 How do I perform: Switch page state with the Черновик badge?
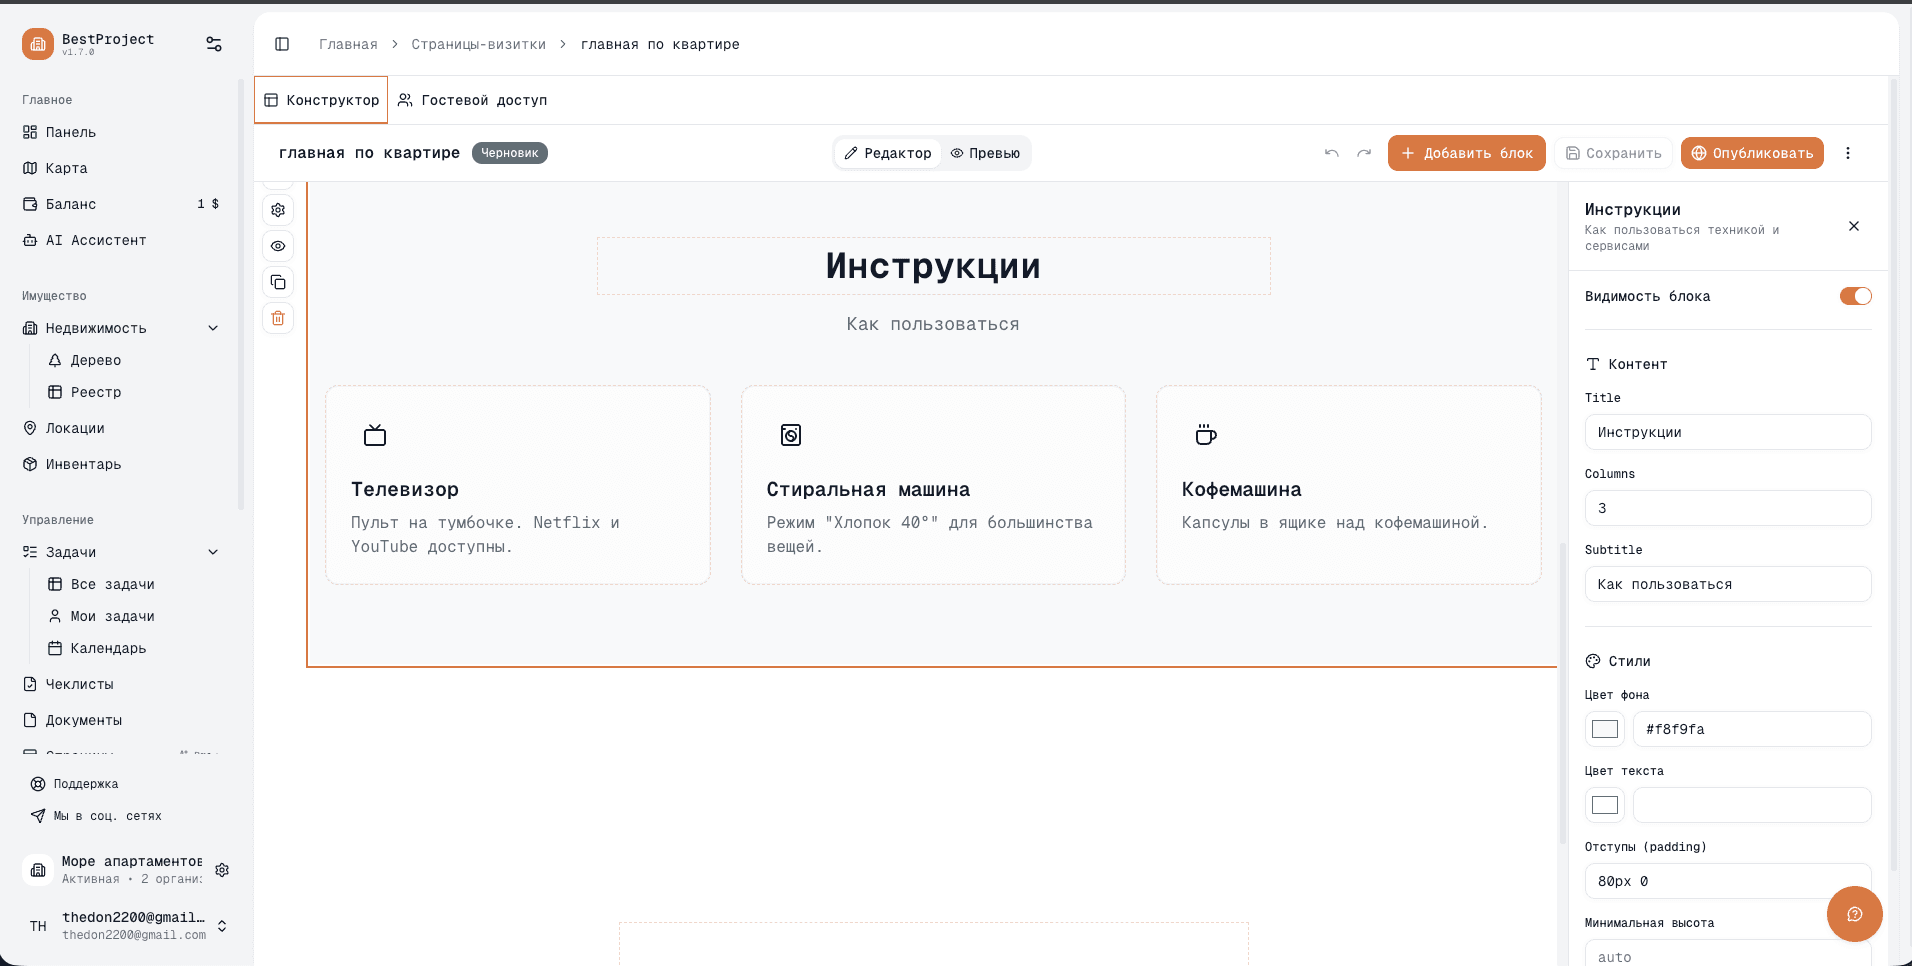(509, 152)
